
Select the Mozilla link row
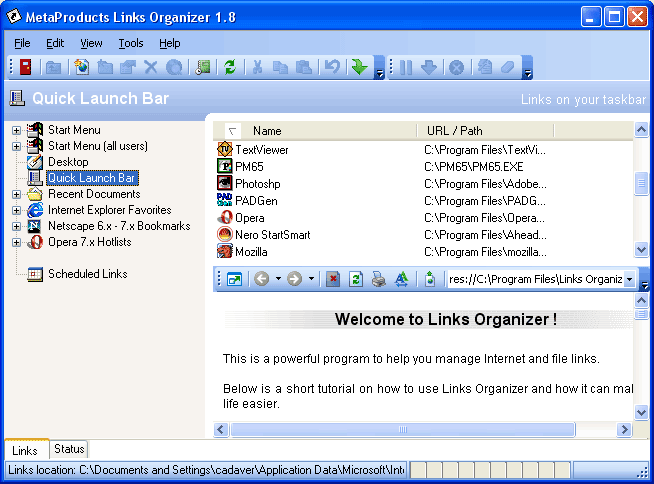(x=423, y=252)
